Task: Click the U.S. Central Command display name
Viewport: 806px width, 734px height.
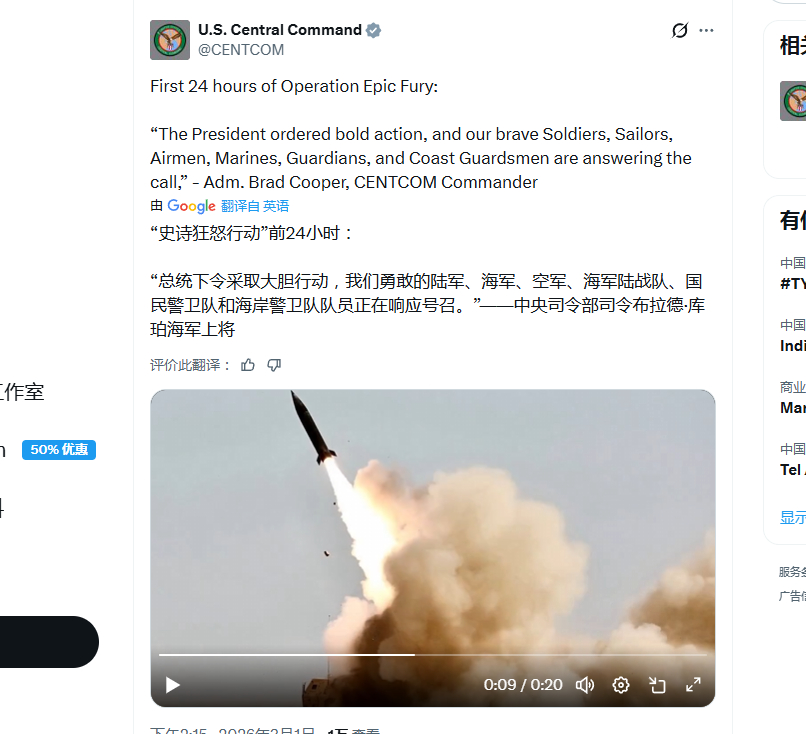Action: click(x=280, y=30)
